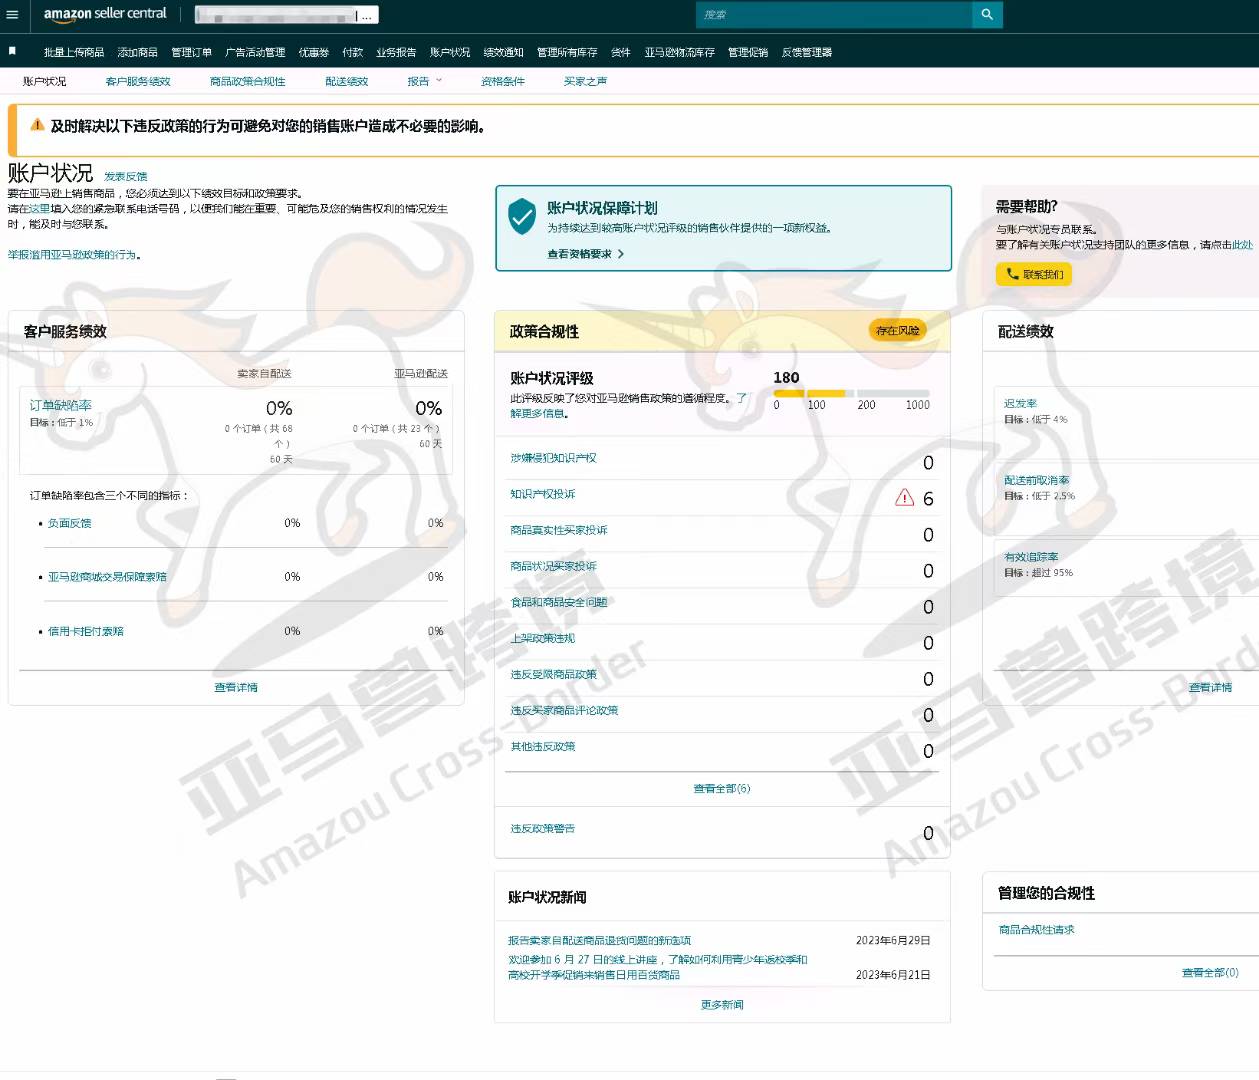
Task: Open the 商品合规性请求 link
Action: pyautogui.click(x=1037, y=929)
